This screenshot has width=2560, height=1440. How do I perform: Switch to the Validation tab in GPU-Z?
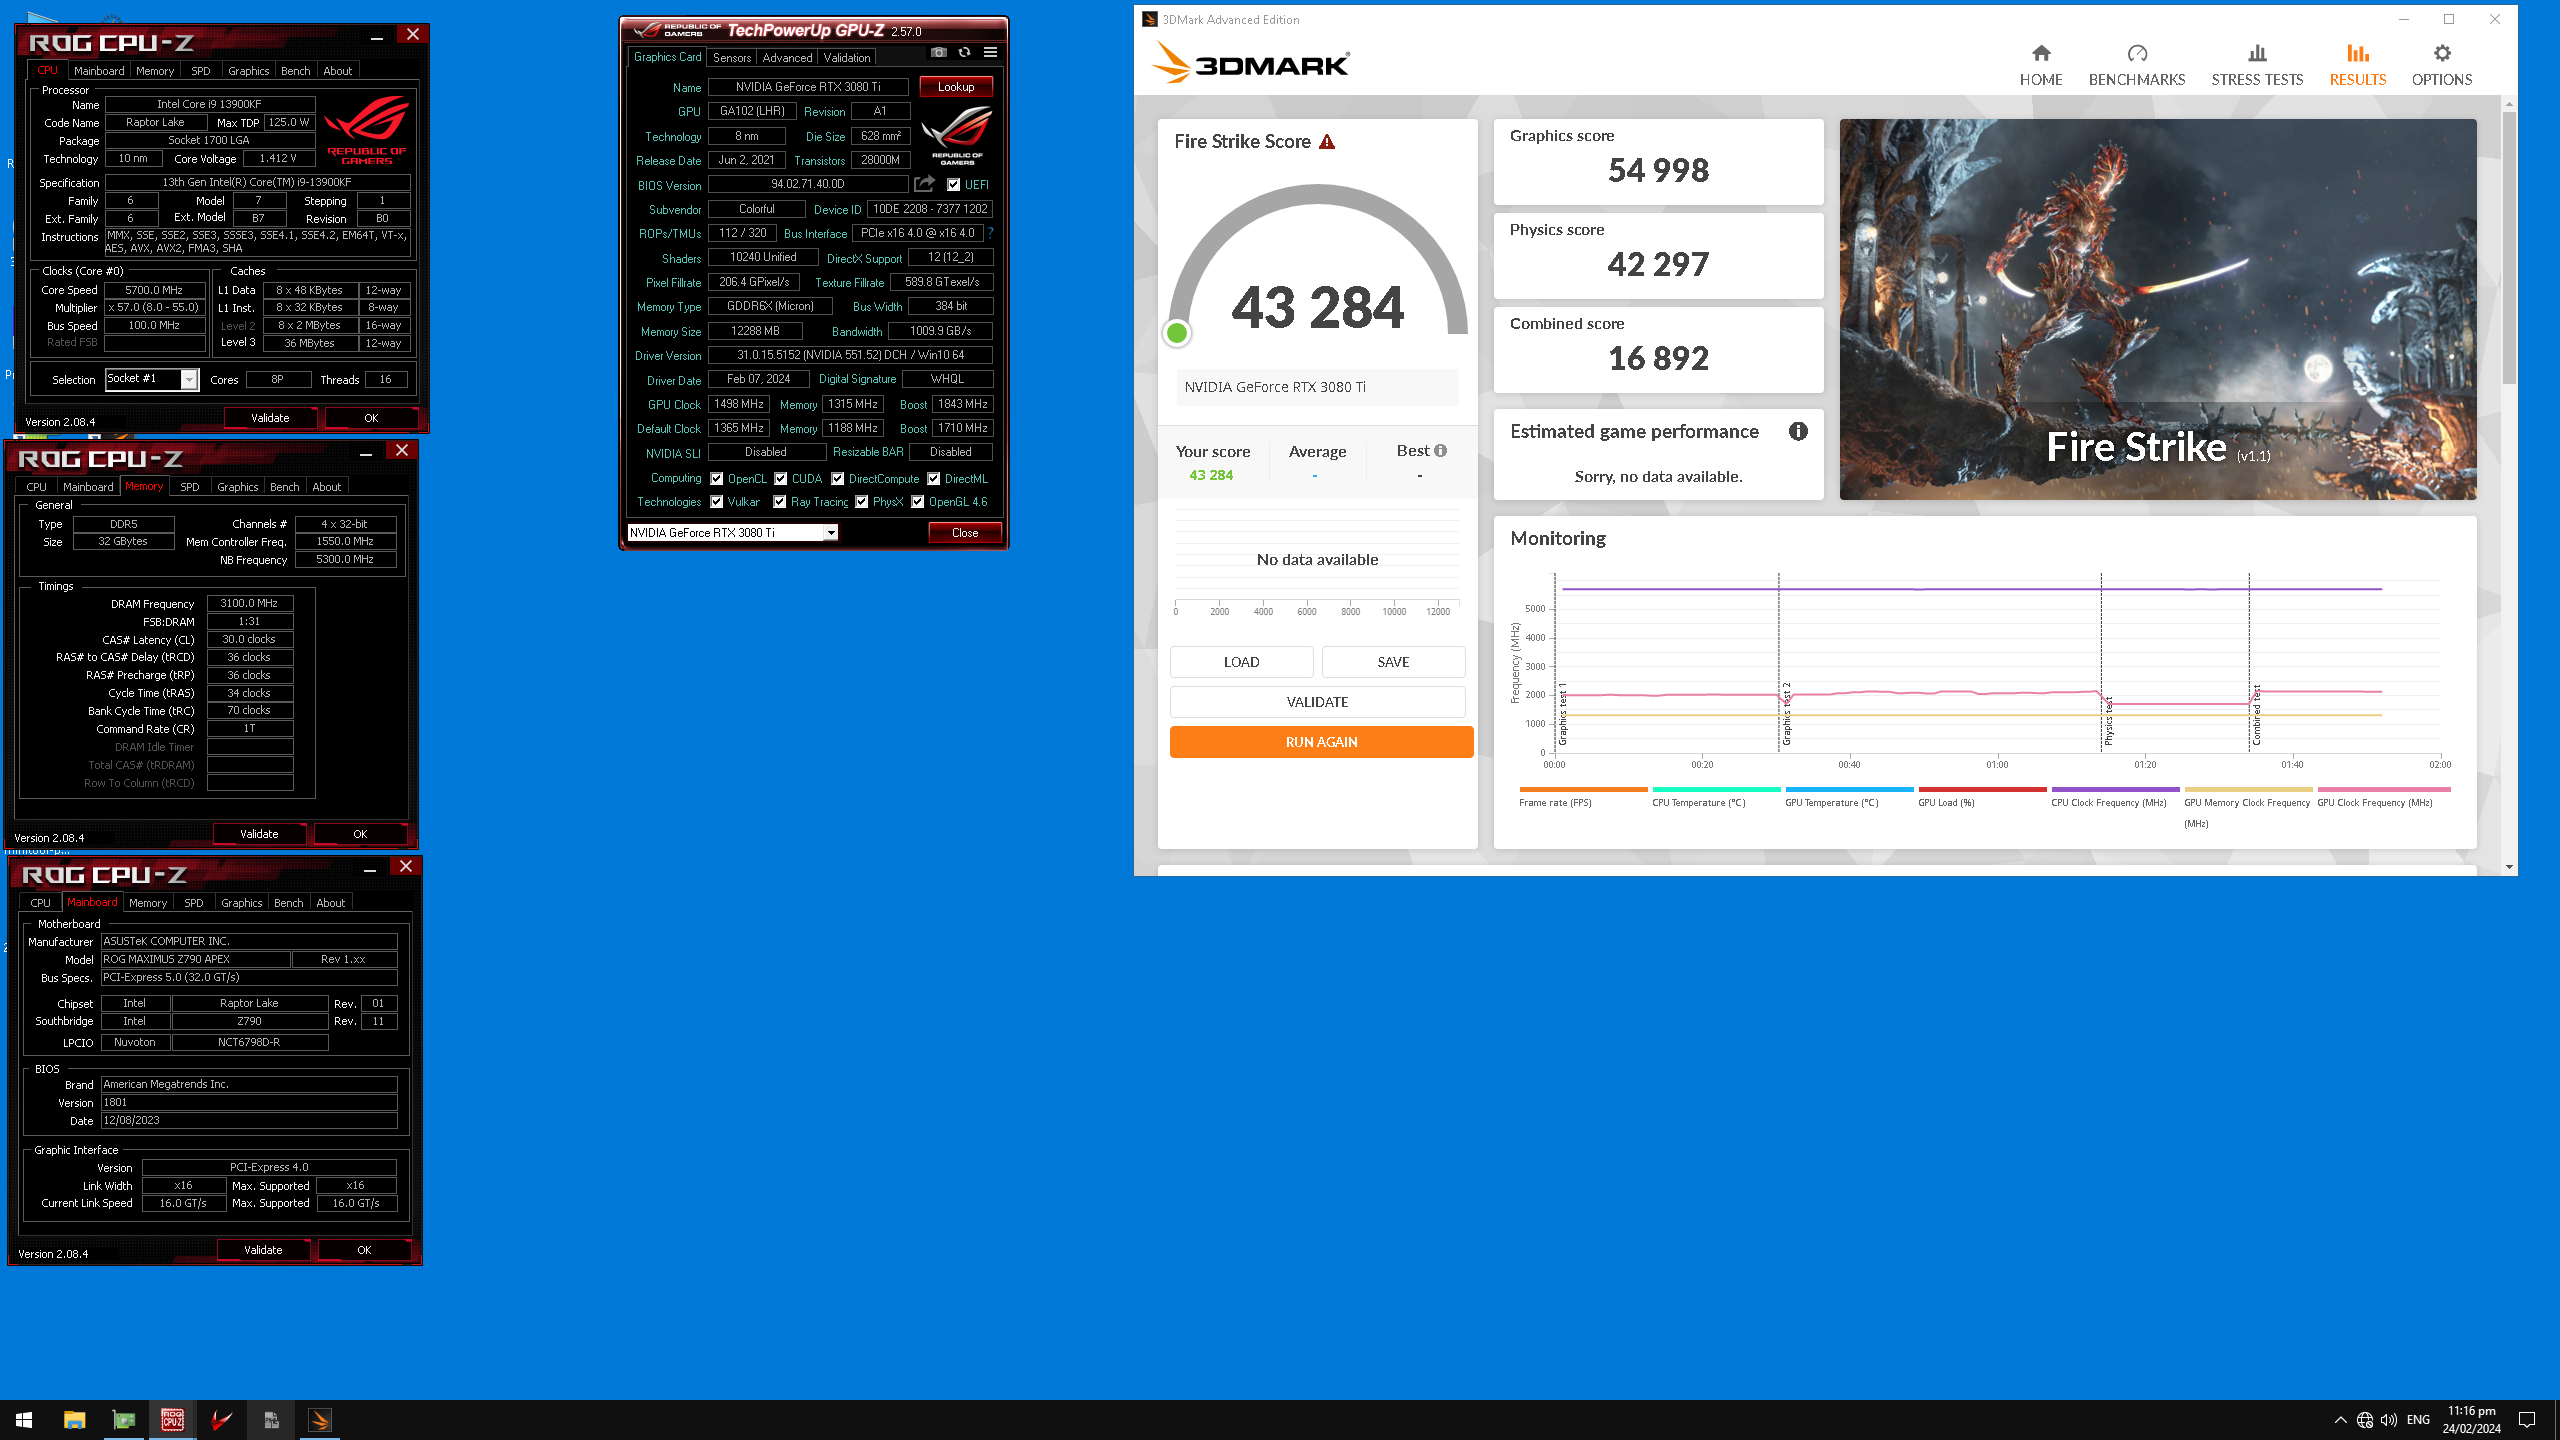[x=847, y=58]
